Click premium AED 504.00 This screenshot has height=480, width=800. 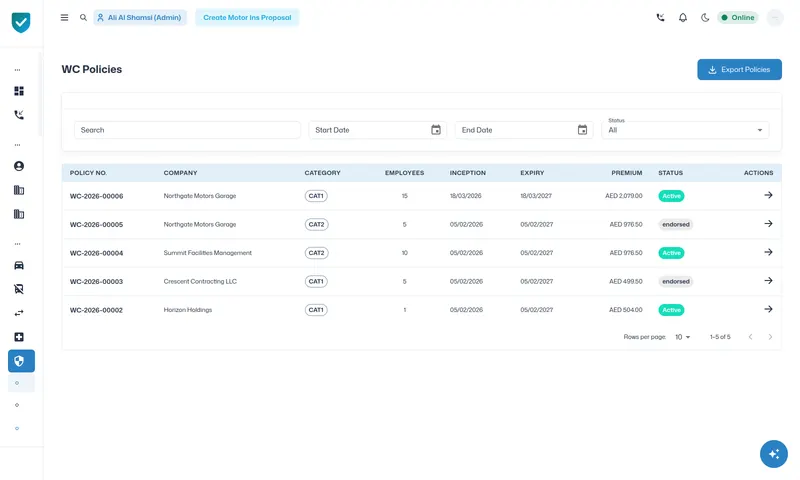click(626, 310)
